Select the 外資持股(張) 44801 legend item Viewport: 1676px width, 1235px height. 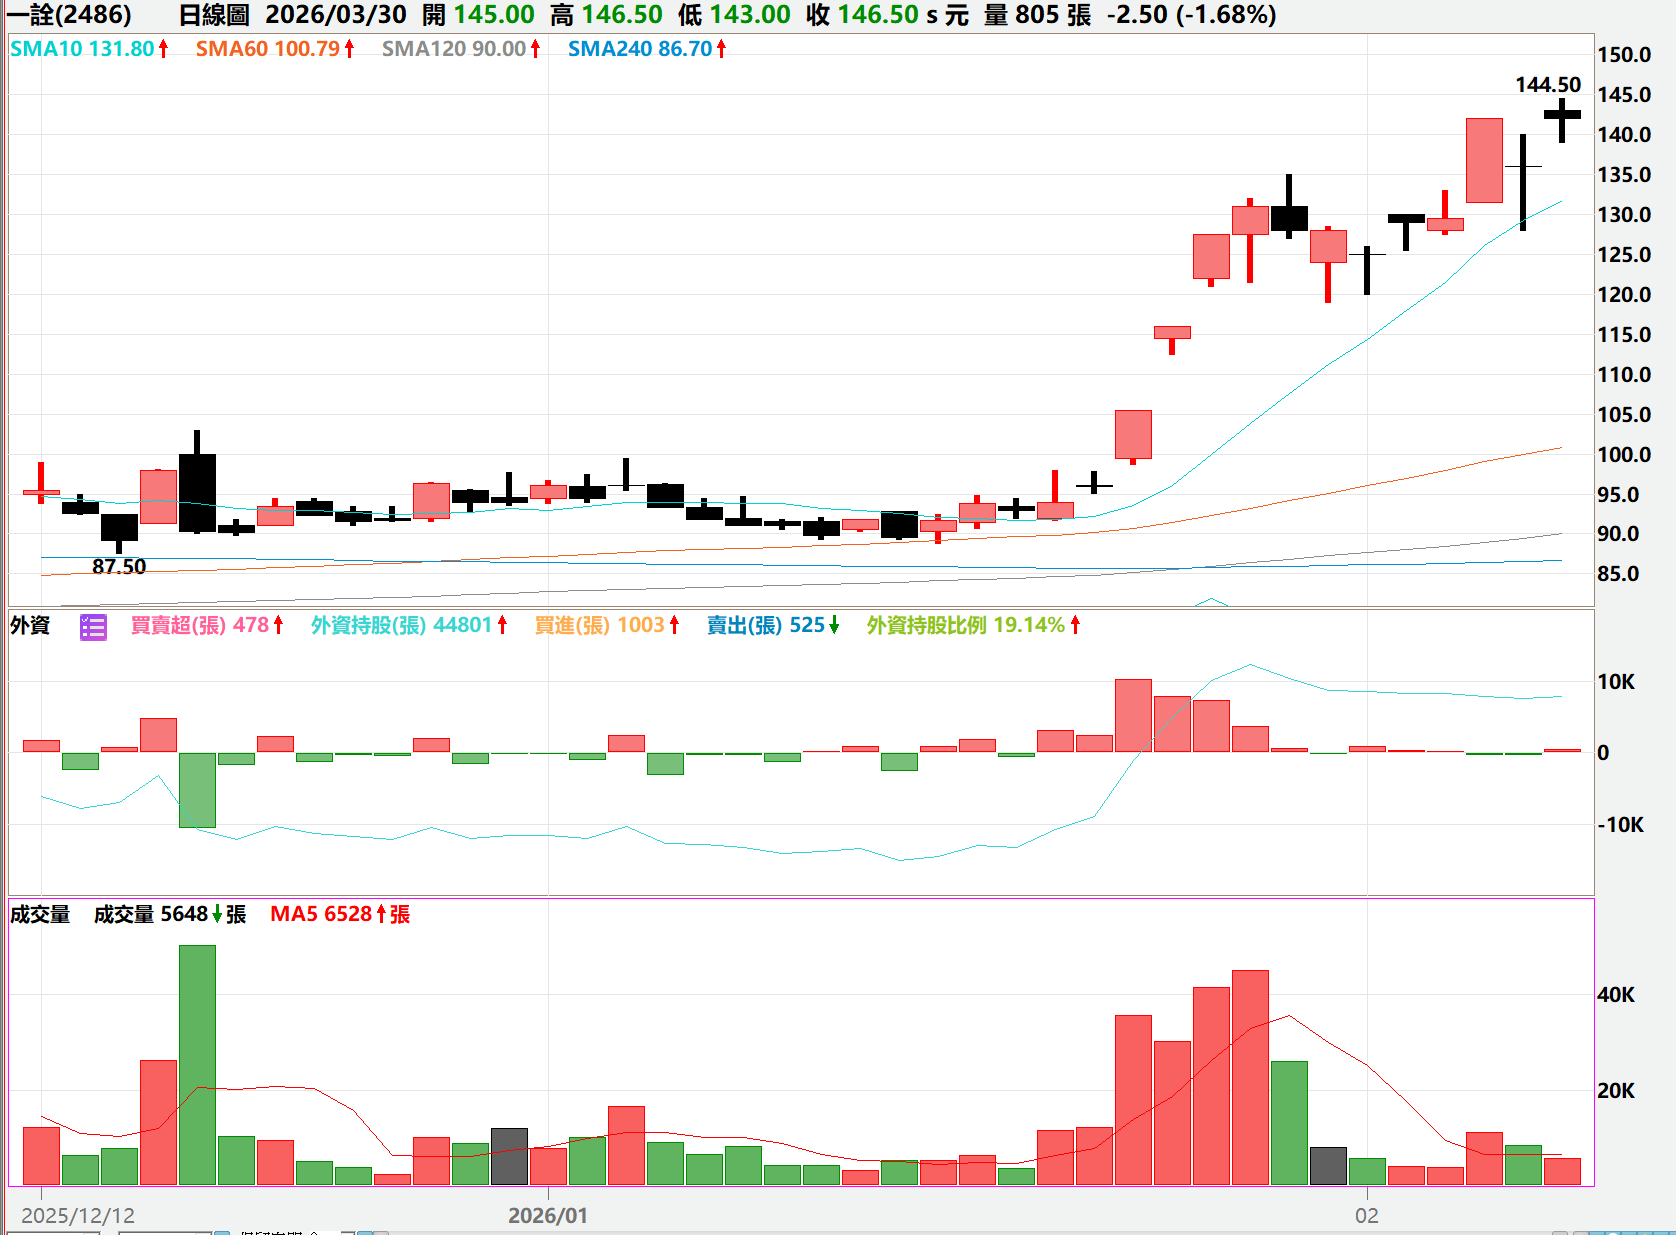[401, 626]
